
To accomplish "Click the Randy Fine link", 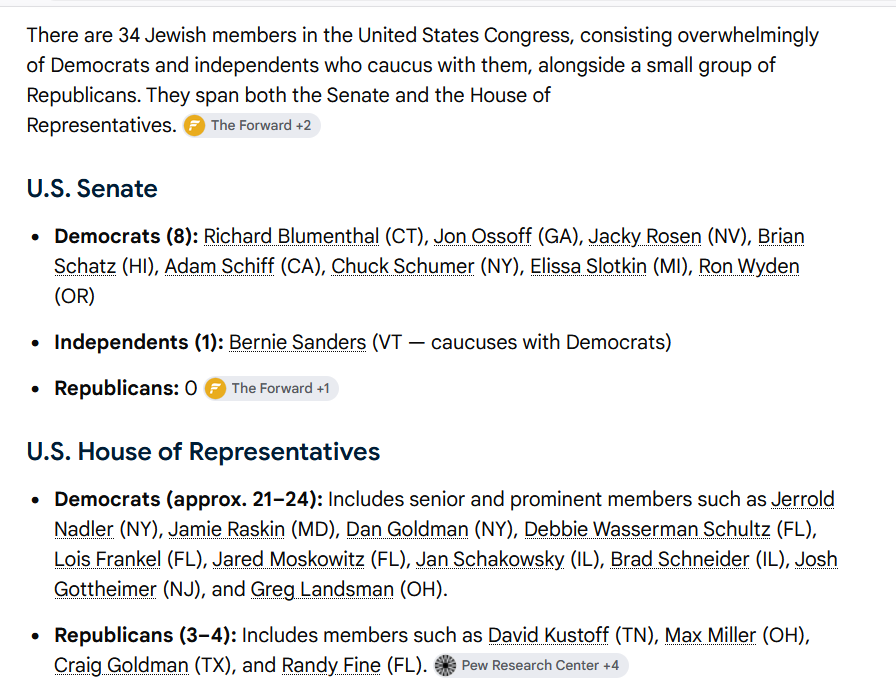I will (331, 666).
